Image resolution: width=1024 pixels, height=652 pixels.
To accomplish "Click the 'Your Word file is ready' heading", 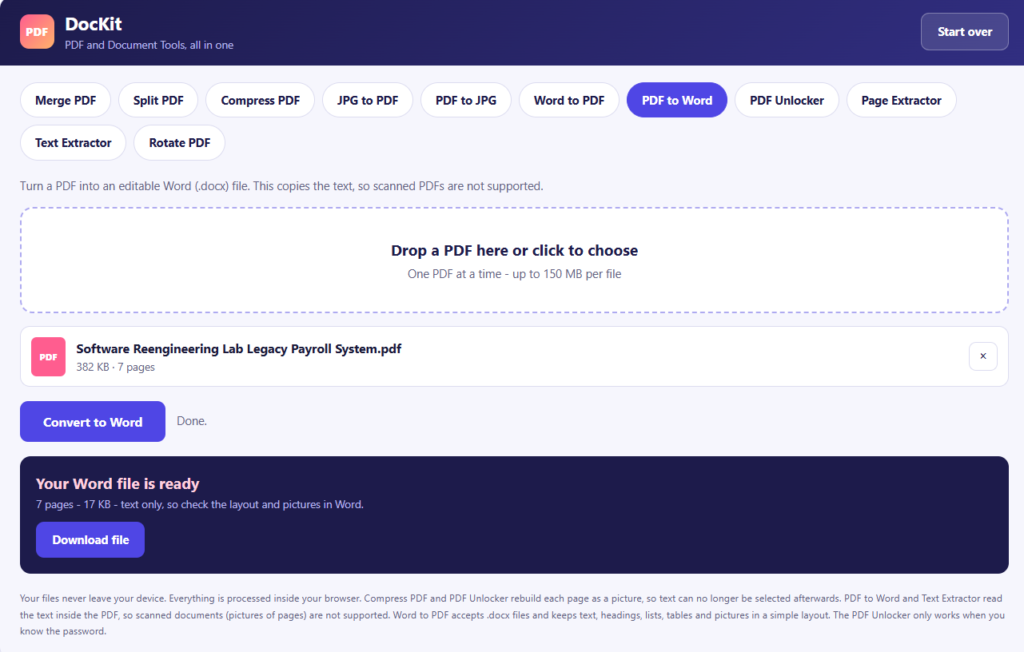I will 118,483.
